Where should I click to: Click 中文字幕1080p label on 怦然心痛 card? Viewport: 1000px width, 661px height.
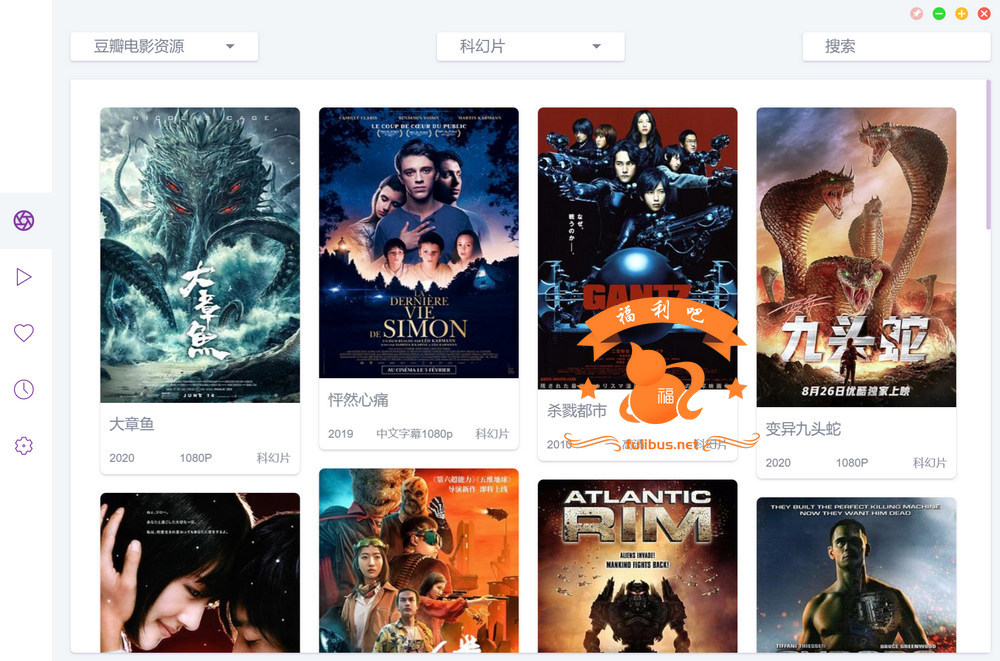[x=415, y=434]
